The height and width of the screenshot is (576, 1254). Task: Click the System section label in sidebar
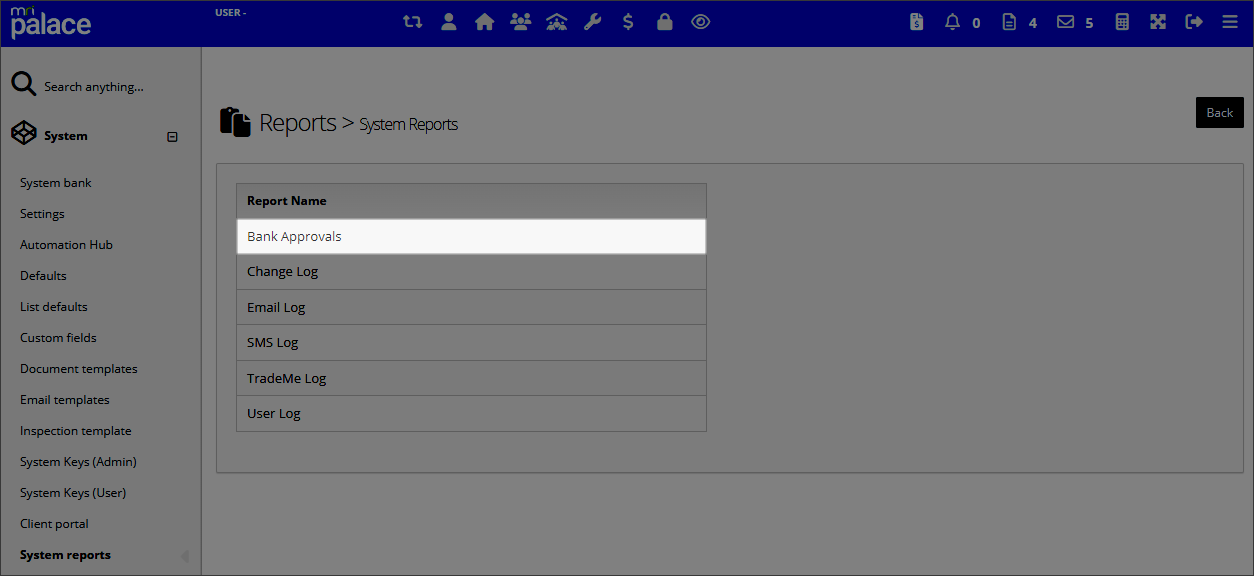pos(66,136)
